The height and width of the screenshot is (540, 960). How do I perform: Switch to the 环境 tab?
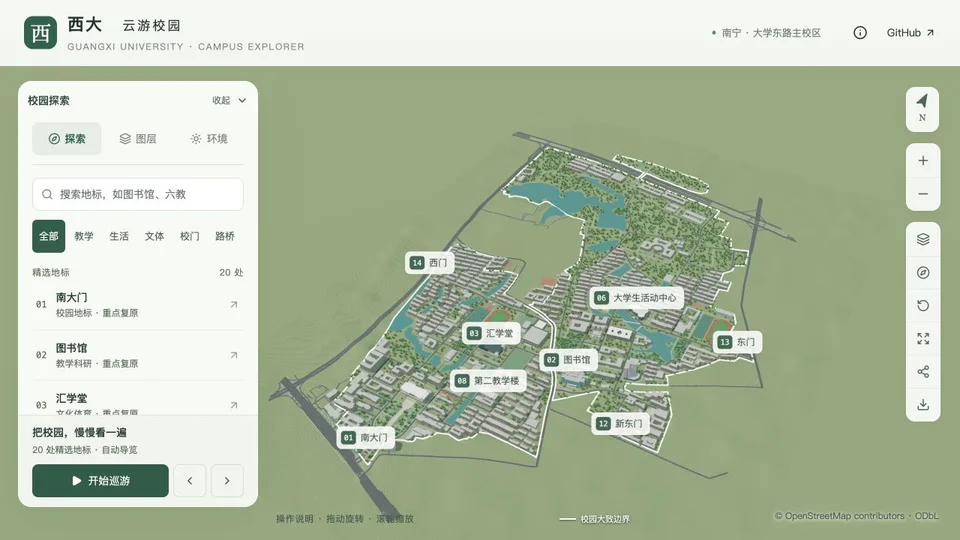209,139
